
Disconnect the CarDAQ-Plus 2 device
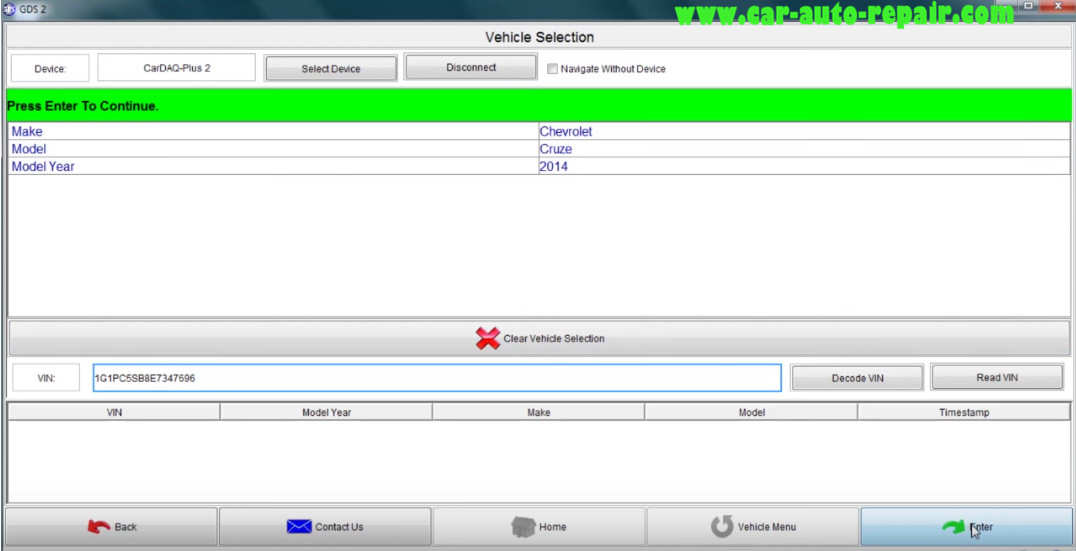[471, 67]
